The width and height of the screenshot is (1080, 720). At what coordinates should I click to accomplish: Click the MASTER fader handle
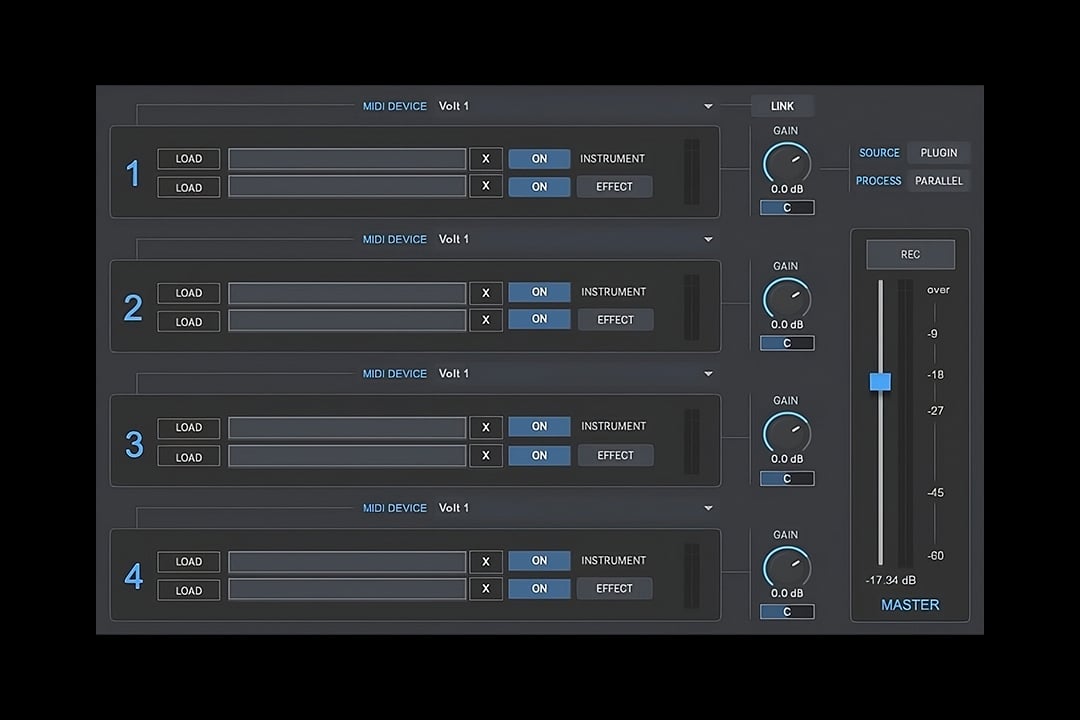point(880,382)
